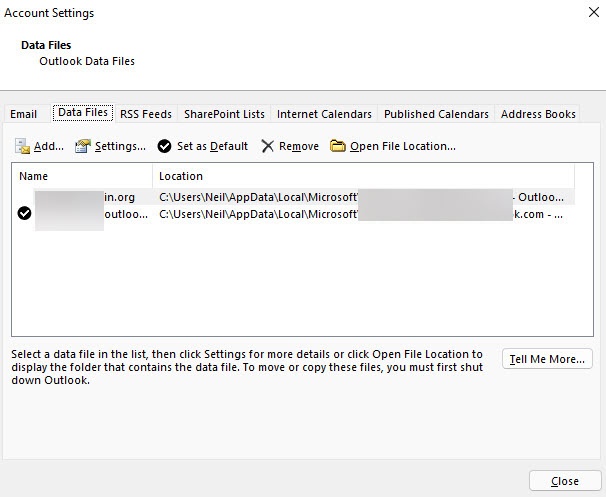Switch to the Address Books tab
The width and height of the screenshot is (606, 497).
538,114
